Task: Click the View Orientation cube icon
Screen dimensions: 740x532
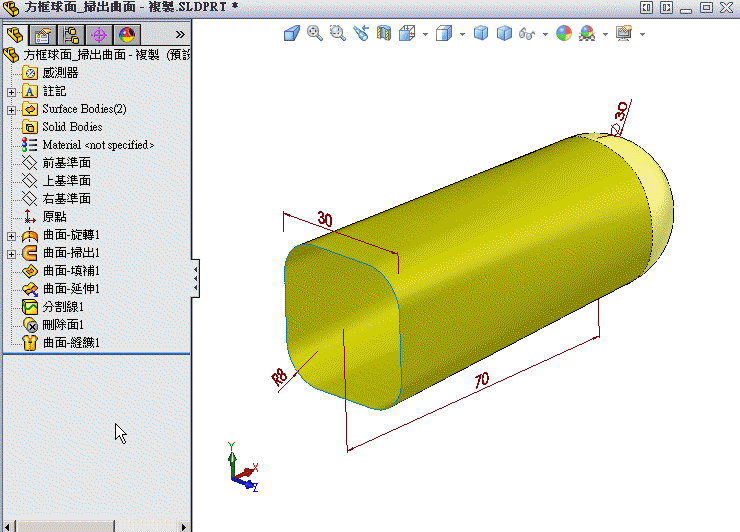Action: tap(407, 33)
